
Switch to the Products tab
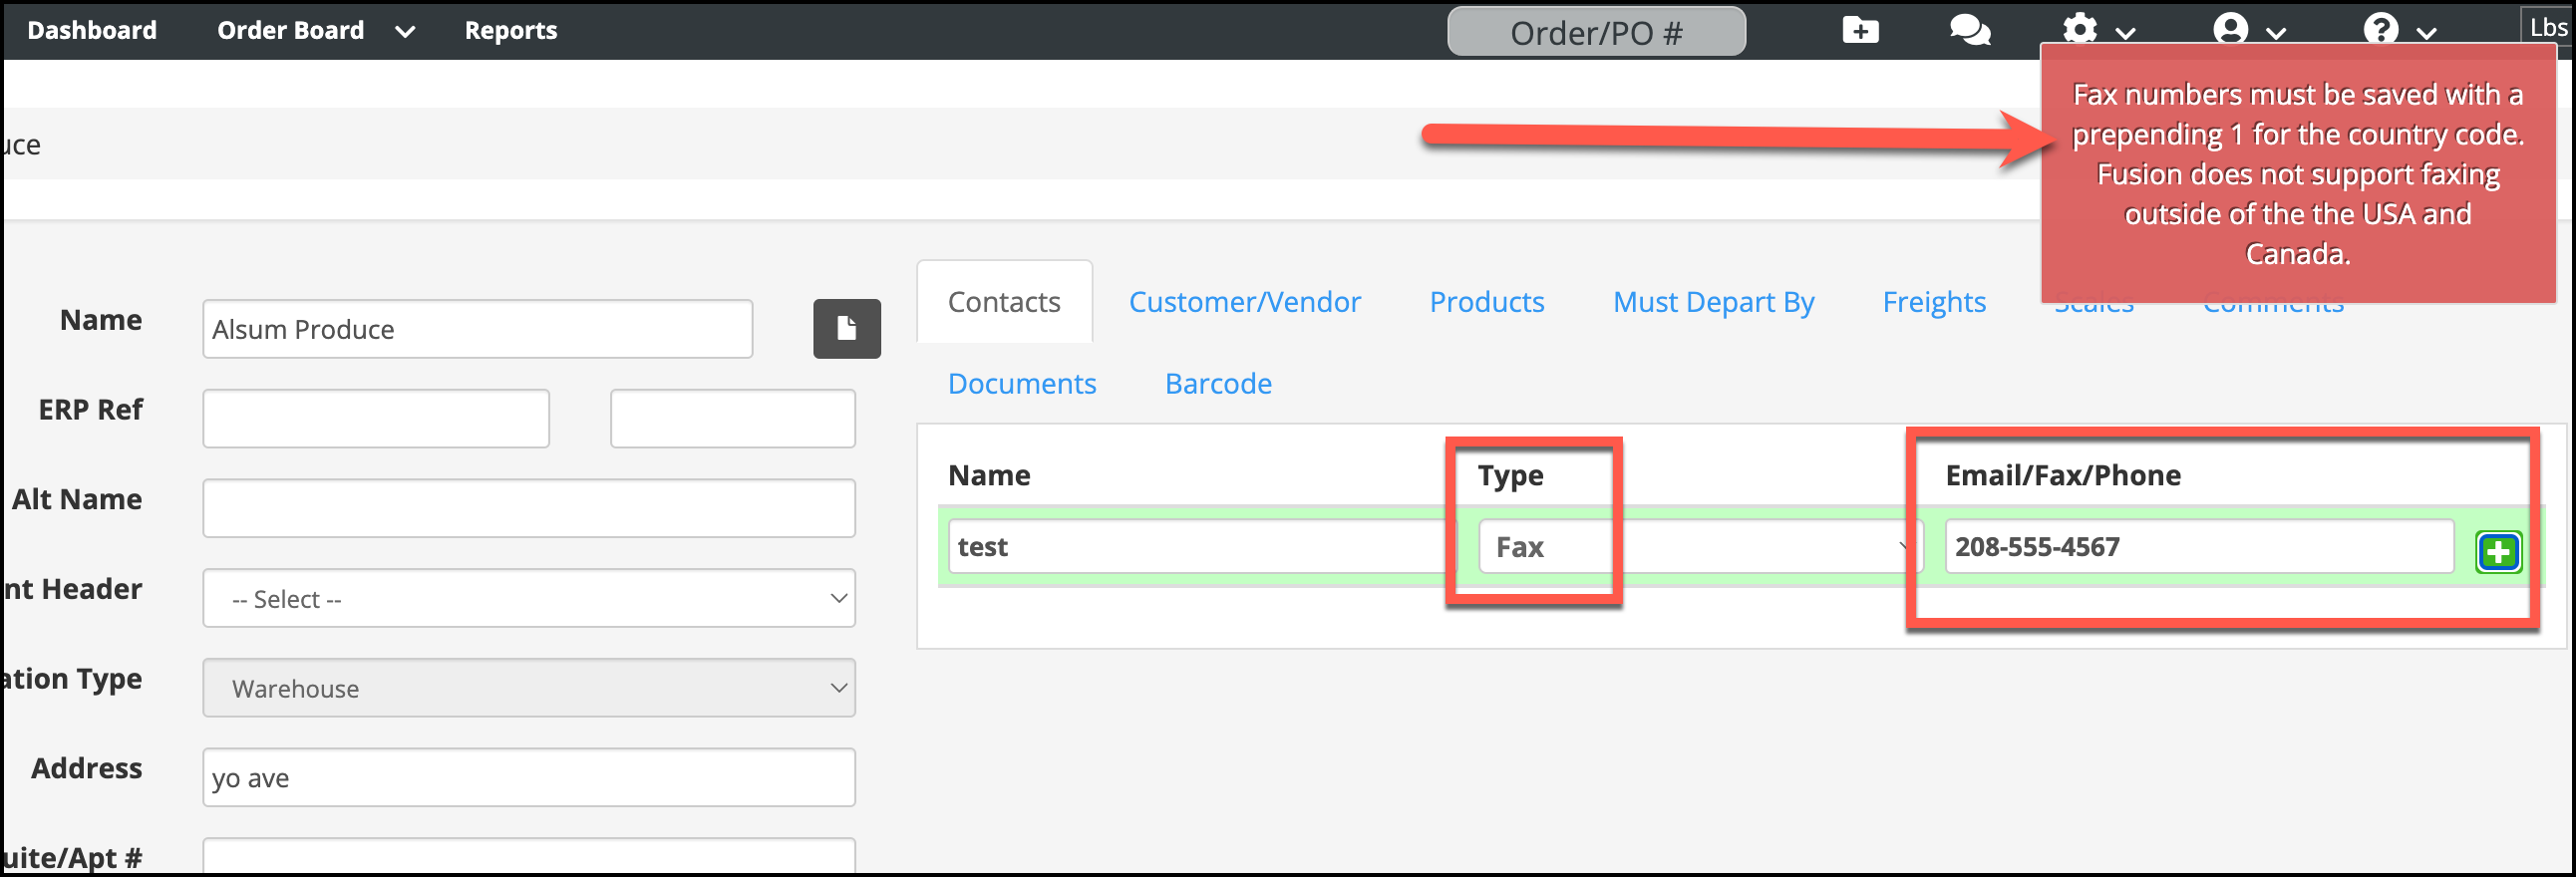[1486, 302]
